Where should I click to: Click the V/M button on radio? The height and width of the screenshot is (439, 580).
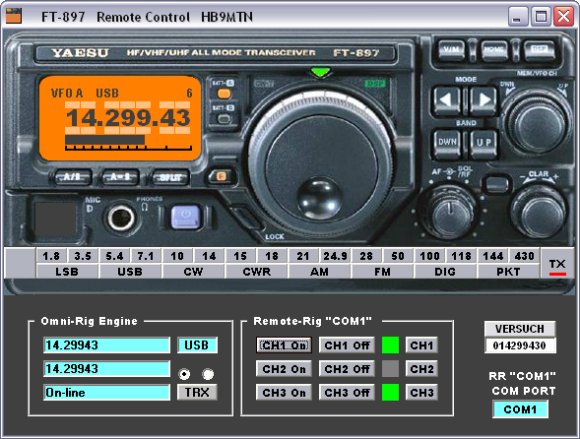click(x=451, y=49)
